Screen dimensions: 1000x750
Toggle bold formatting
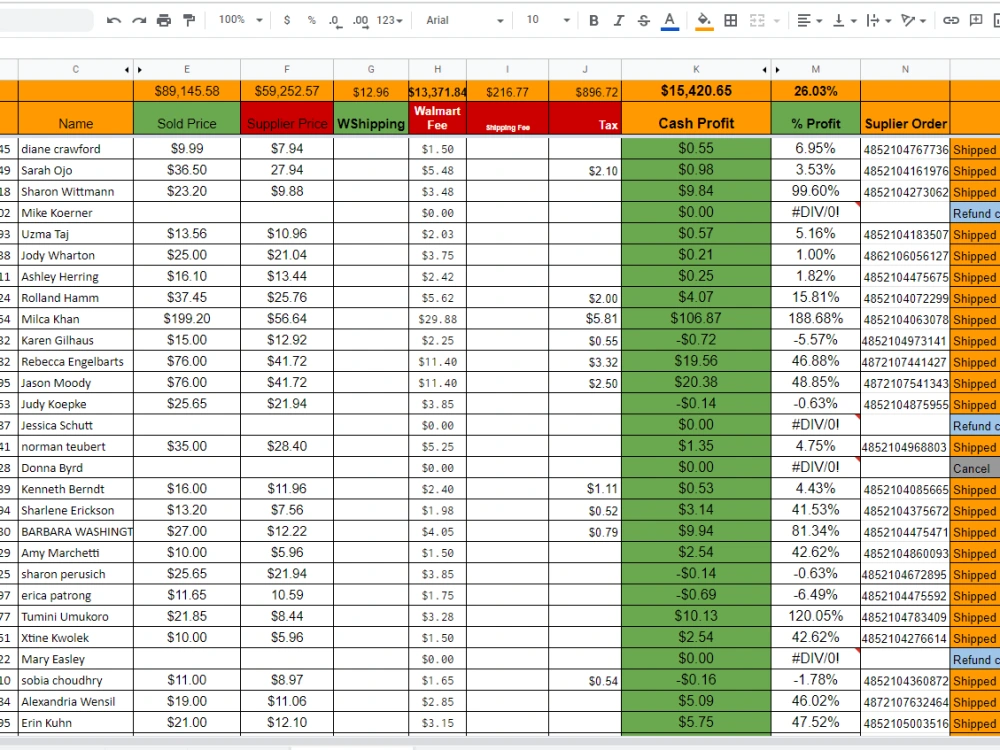[594, 20]
